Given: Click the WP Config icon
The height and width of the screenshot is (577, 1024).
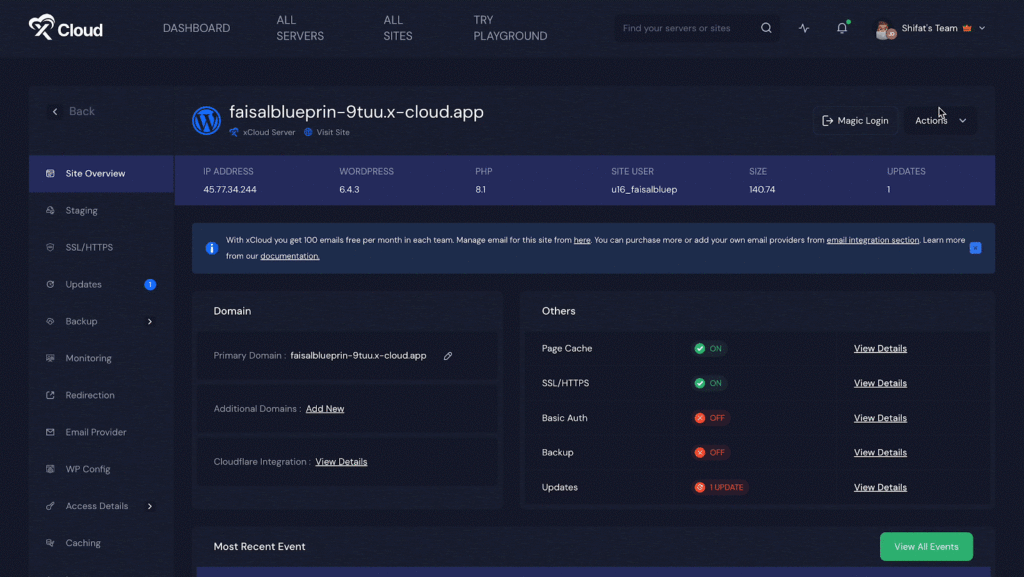Looking at the screenshot, I should pyautogui.click(x=48, y=469).
